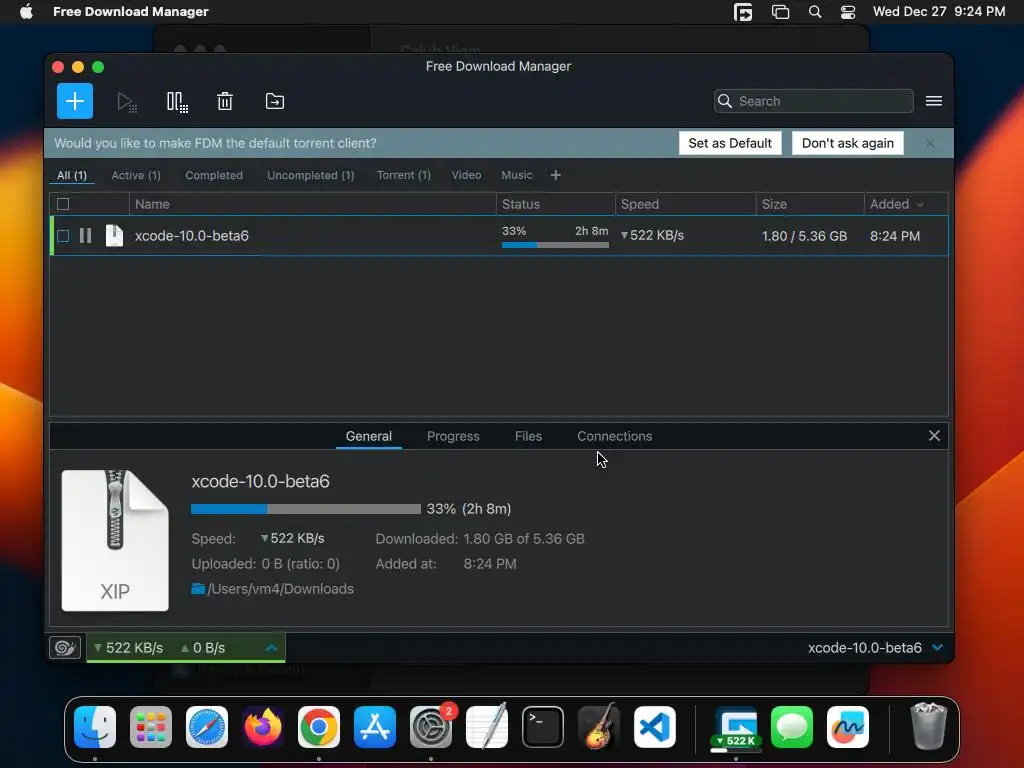Start selected downloads using the play icon
Image resolution: width=1024 pixels, height=768 pixels.
pos(127,102)
